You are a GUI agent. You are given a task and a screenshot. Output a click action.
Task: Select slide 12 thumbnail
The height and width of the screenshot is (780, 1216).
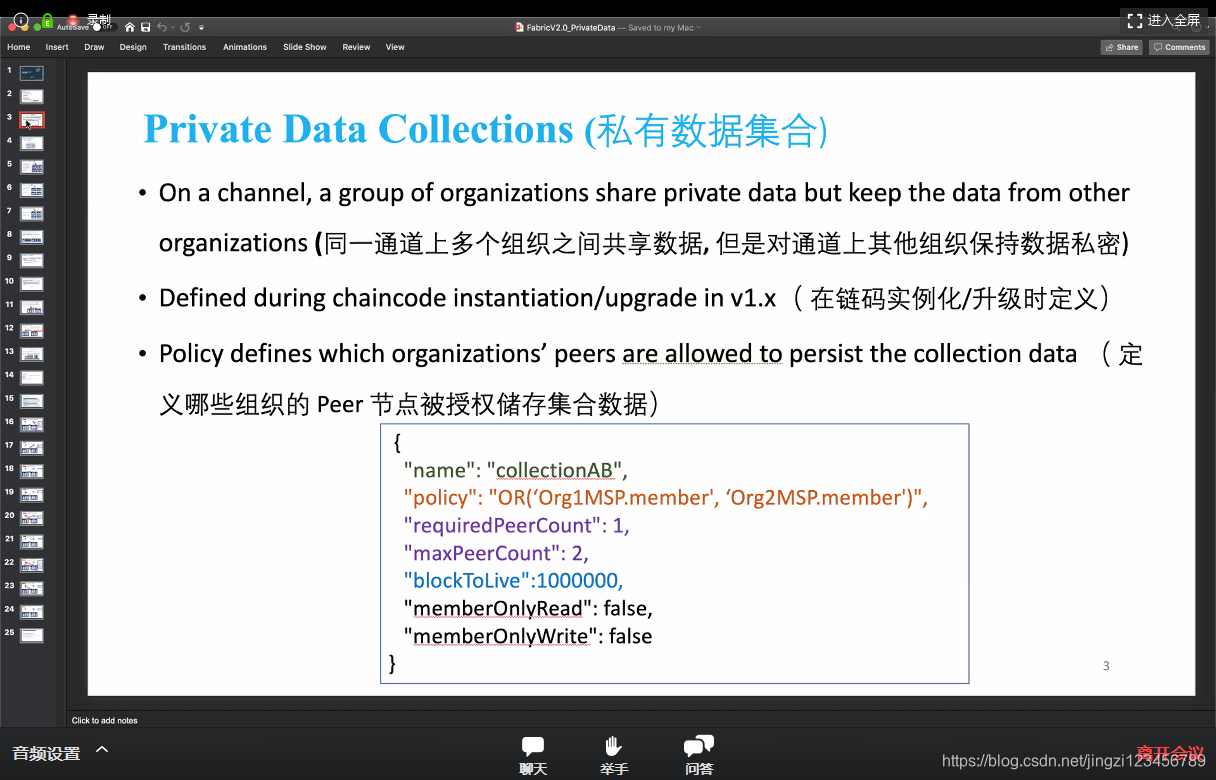32,331
